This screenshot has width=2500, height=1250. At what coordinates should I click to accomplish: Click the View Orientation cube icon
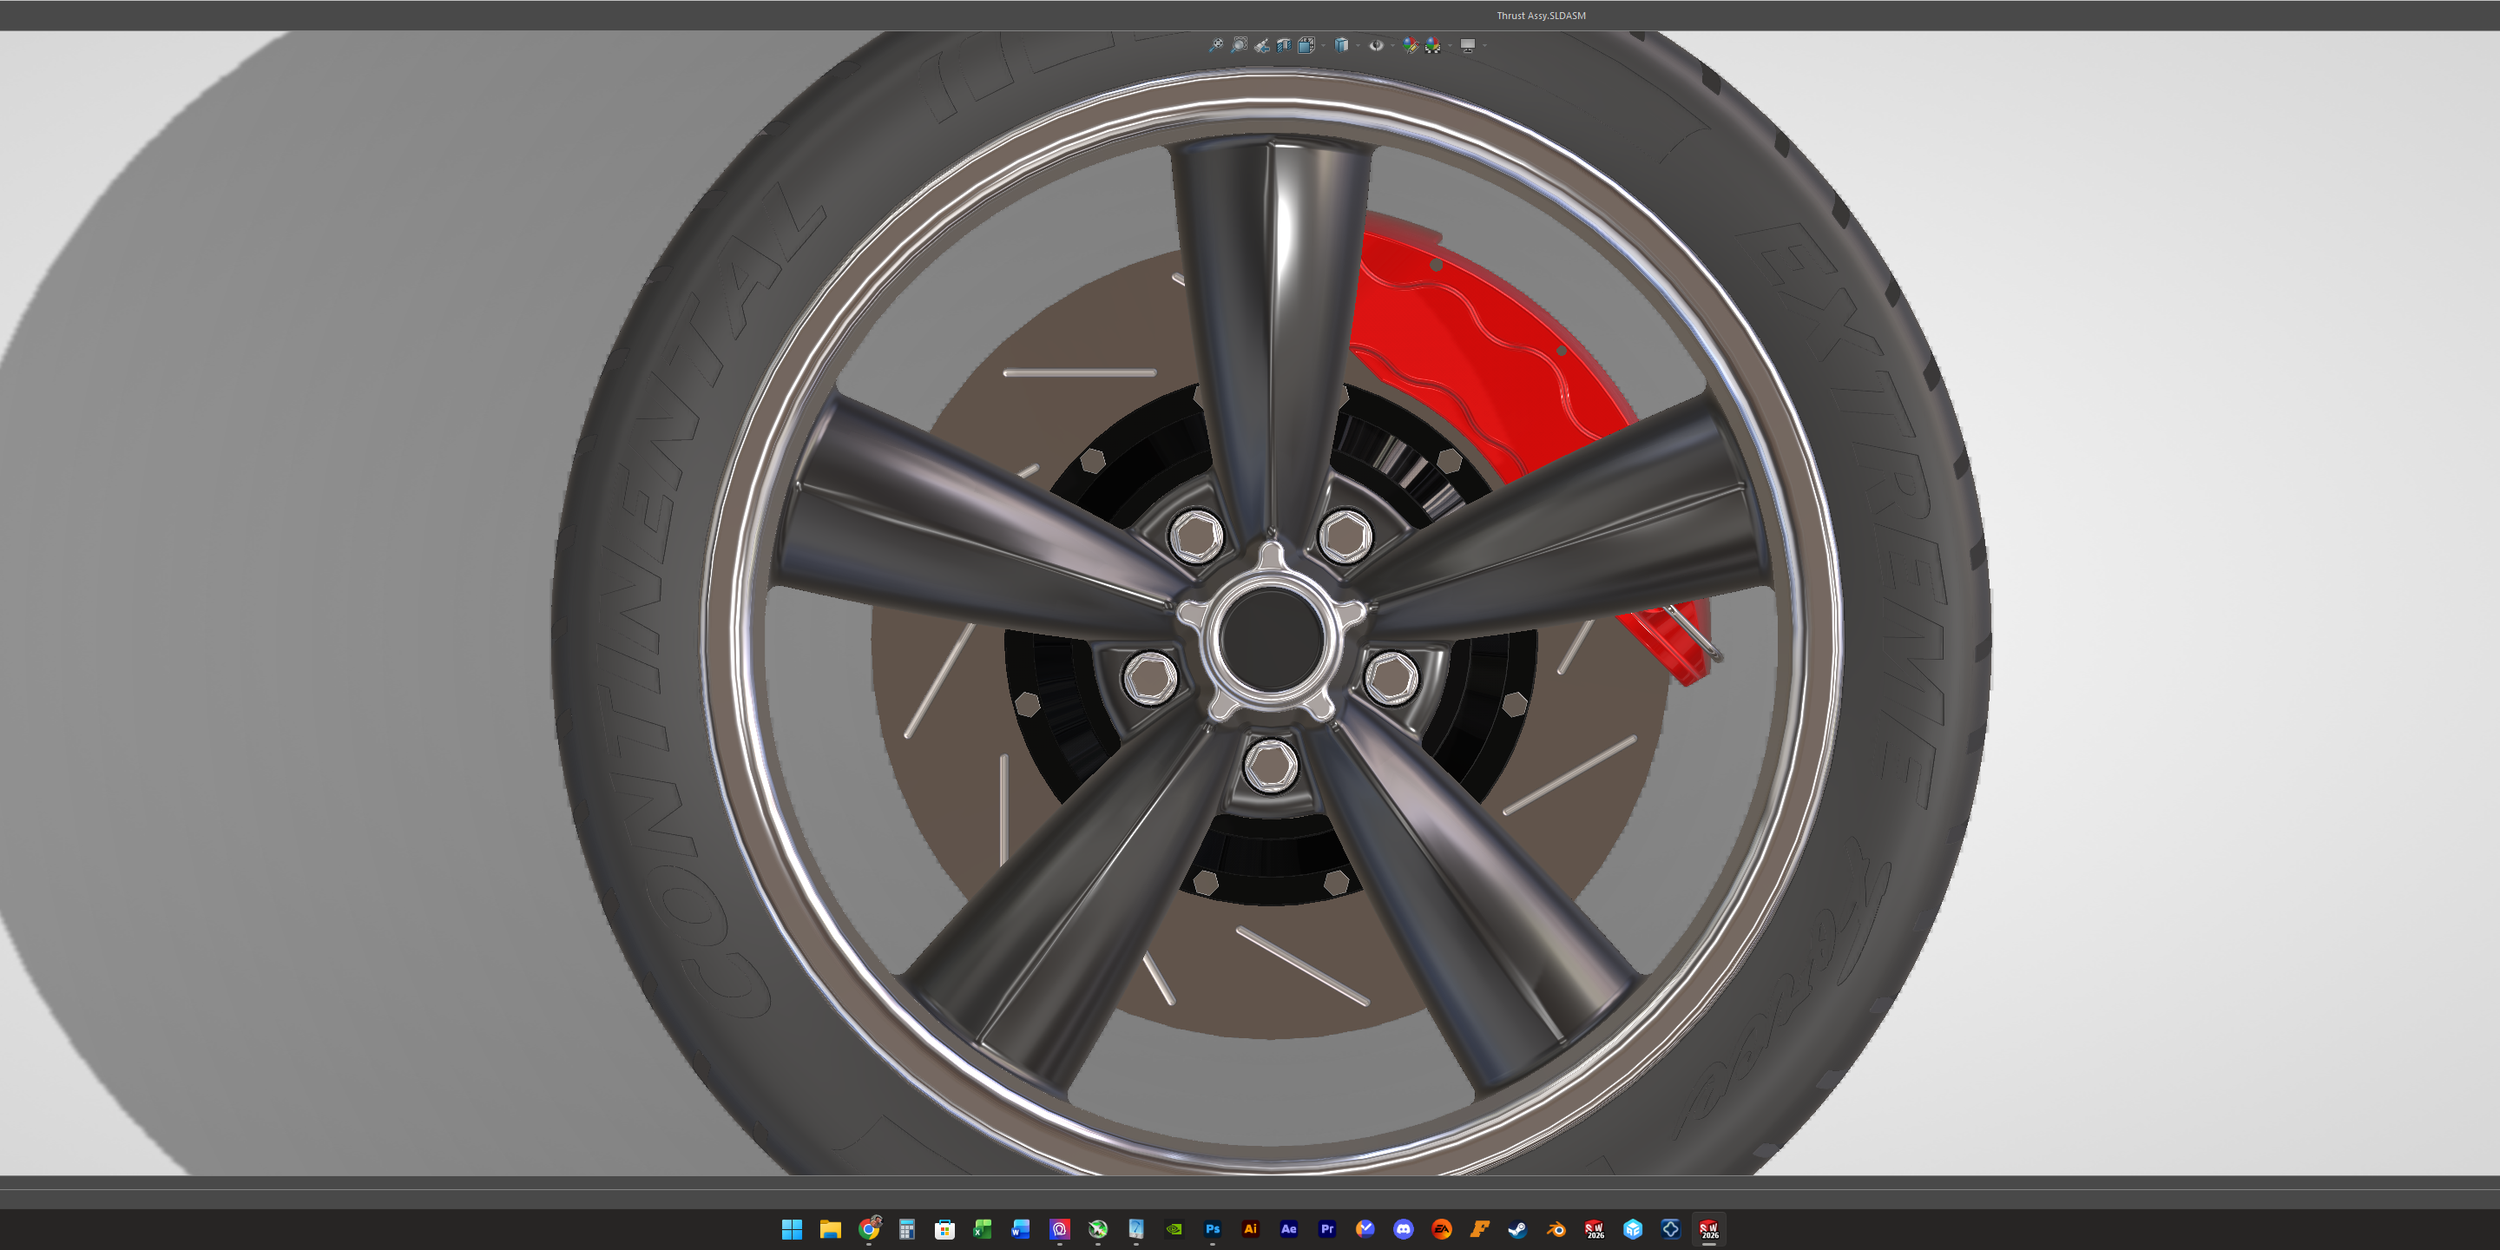click(x=1307, y=45)
